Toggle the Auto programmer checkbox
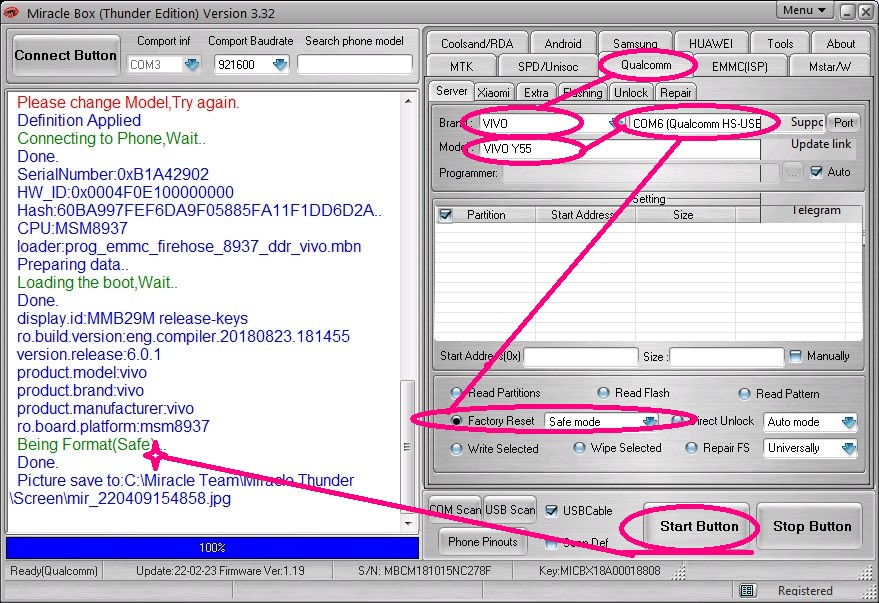The image size is (879, 603). coord(817,172)
